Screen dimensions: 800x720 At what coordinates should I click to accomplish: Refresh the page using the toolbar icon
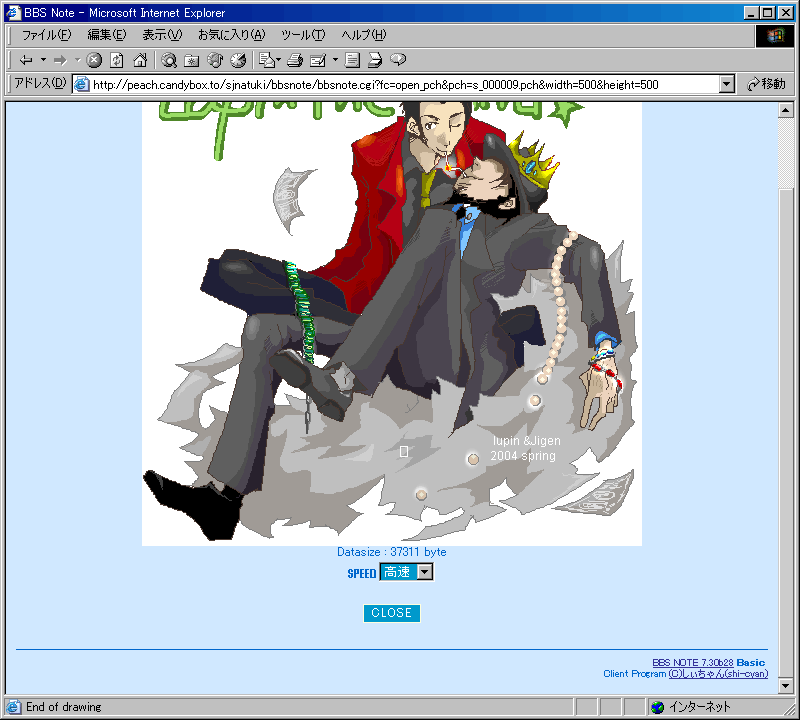pos(117,60)
